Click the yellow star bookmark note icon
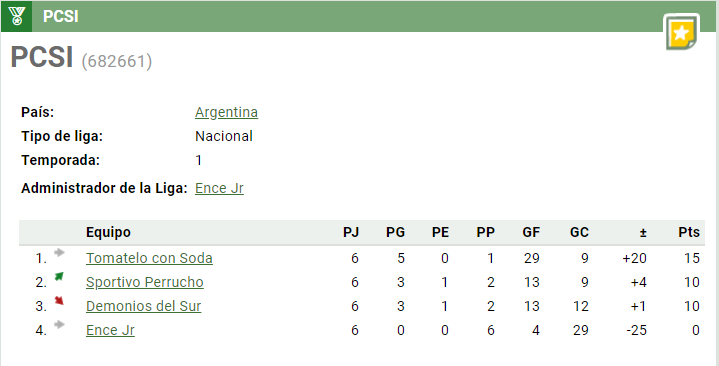 pyautogui.click(x=681, y=32)
